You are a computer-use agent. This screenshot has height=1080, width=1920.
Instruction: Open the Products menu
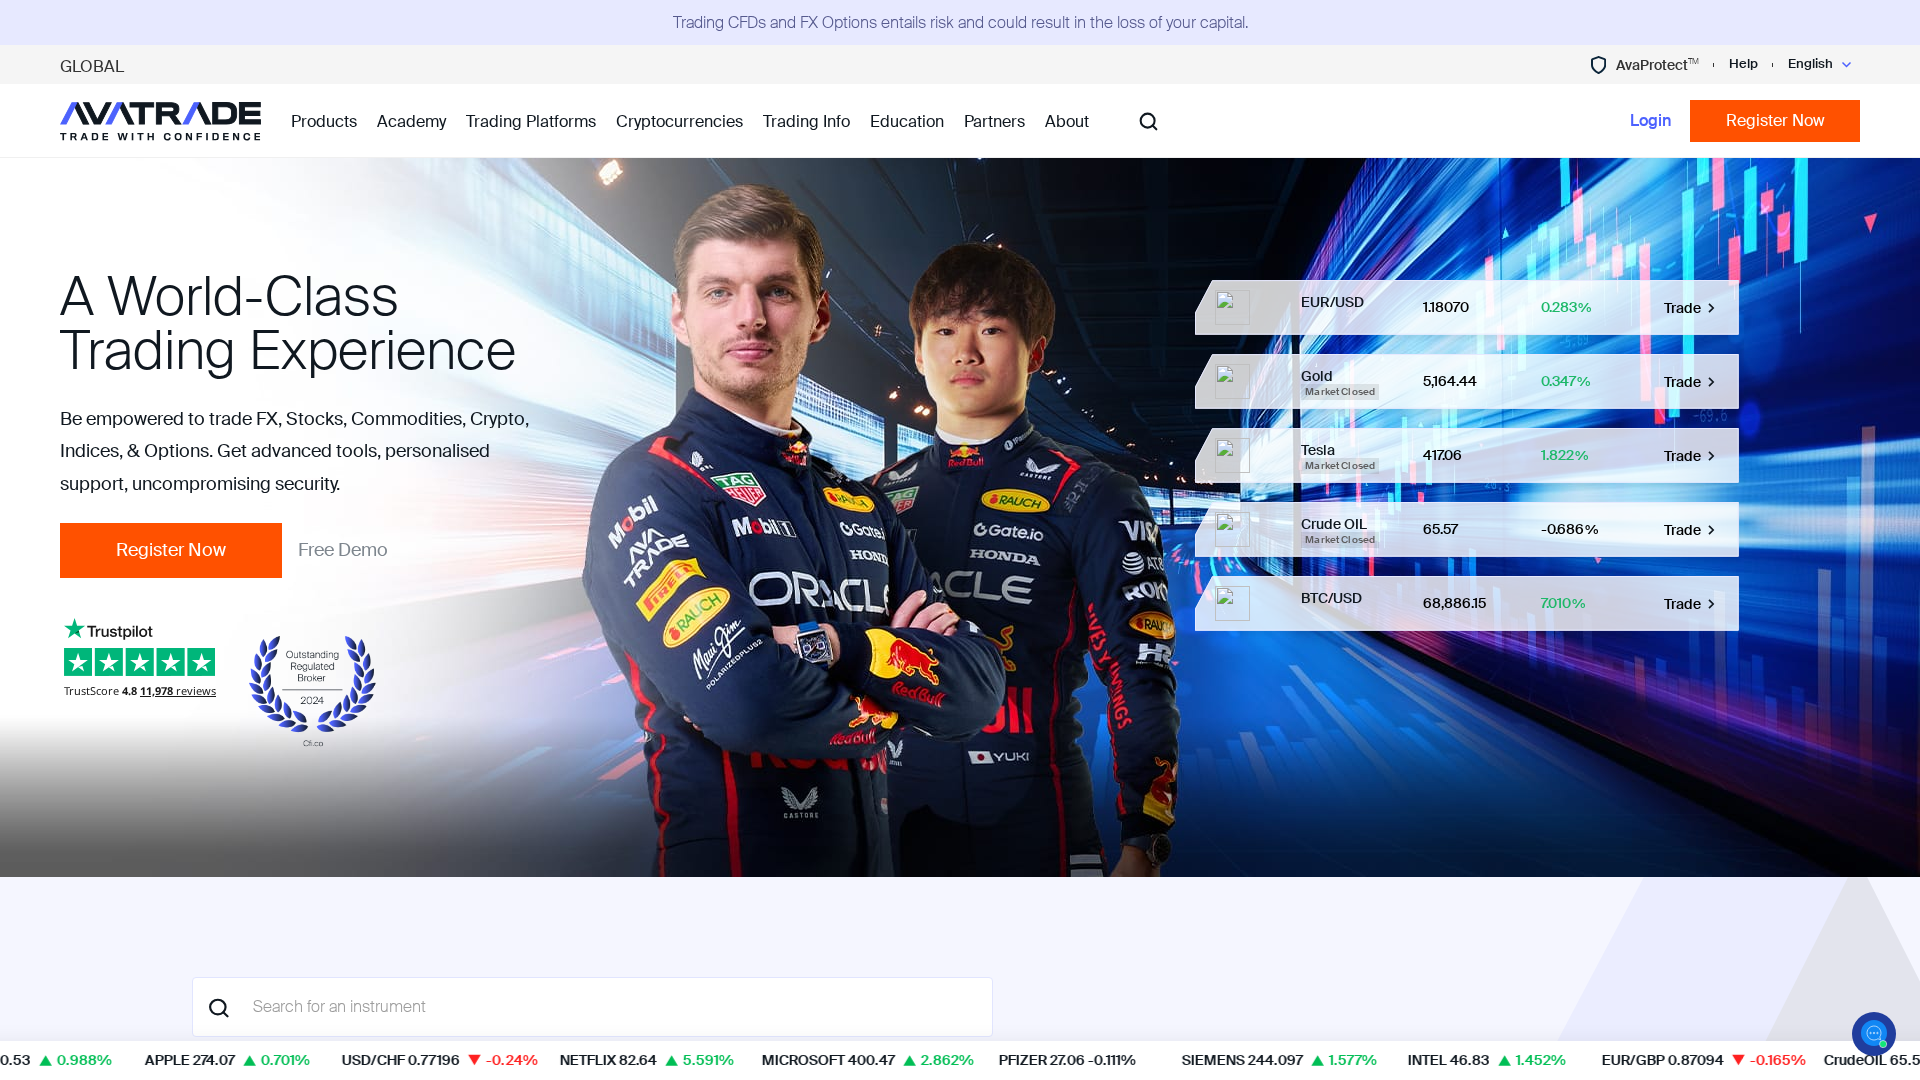323,121
